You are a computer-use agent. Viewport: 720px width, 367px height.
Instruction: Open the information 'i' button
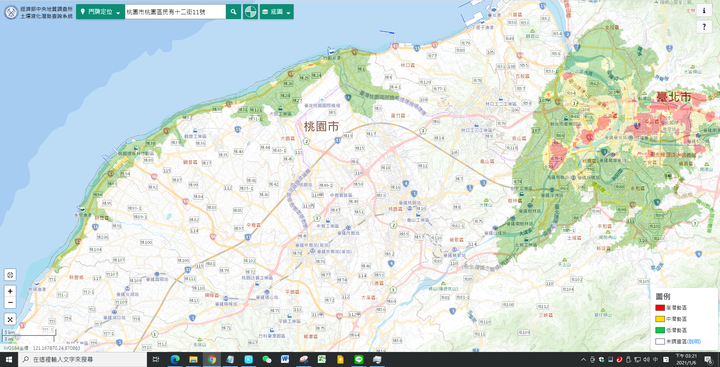point(704,11)
